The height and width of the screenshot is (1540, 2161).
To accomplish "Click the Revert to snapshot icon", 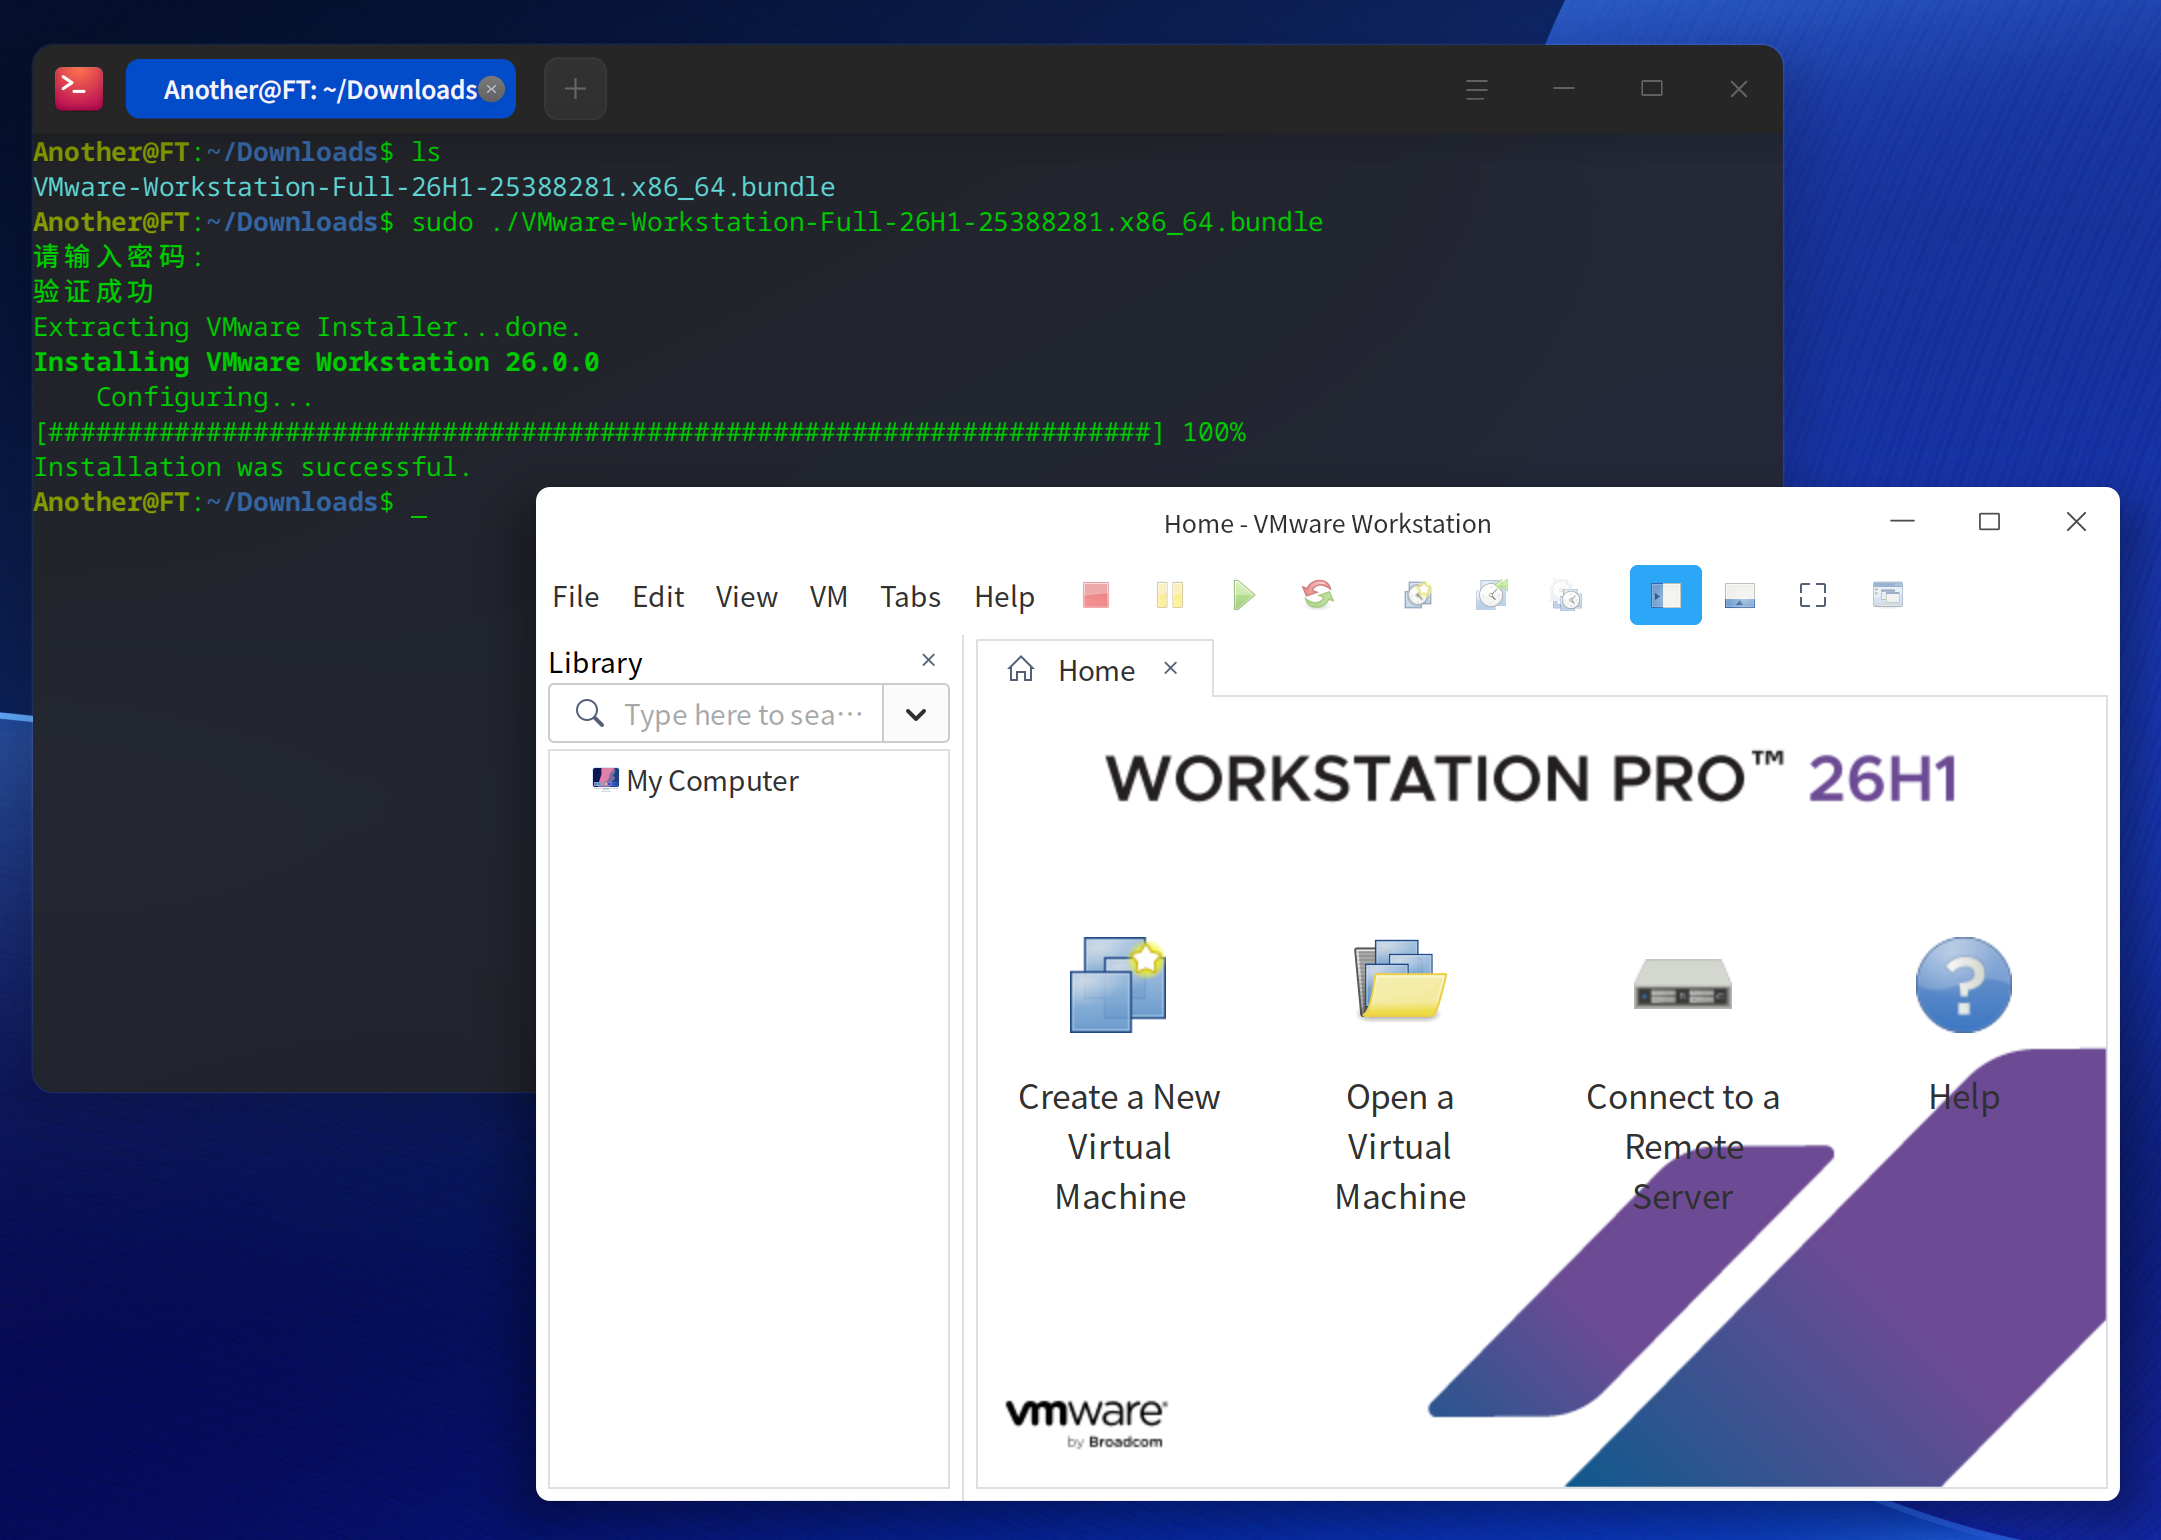I will point(1492,596).
